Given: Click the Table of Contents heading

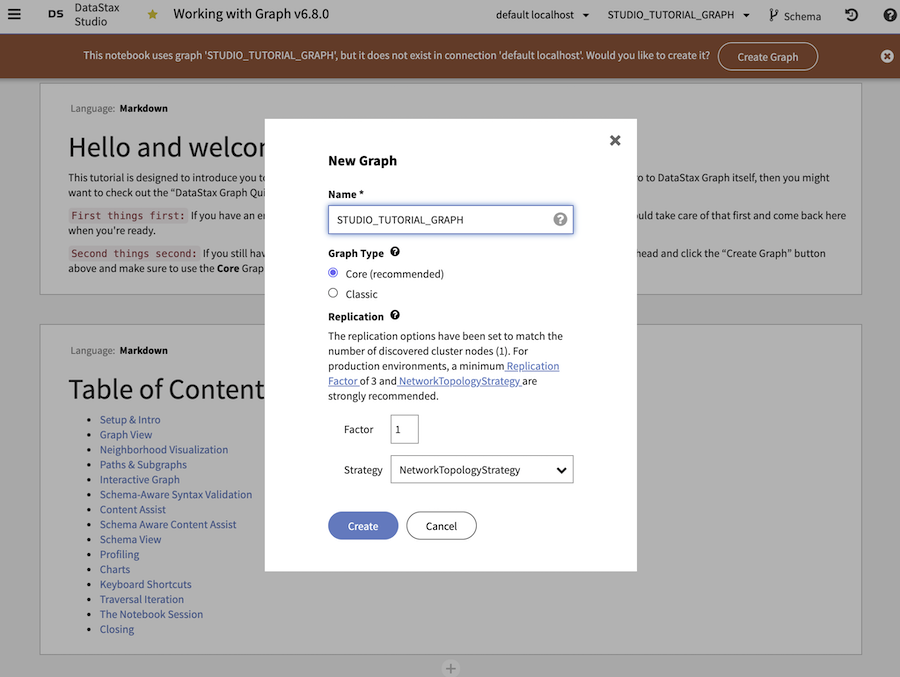Looking at the screenshot, I should pyautogui.click(x=166, y=389).
